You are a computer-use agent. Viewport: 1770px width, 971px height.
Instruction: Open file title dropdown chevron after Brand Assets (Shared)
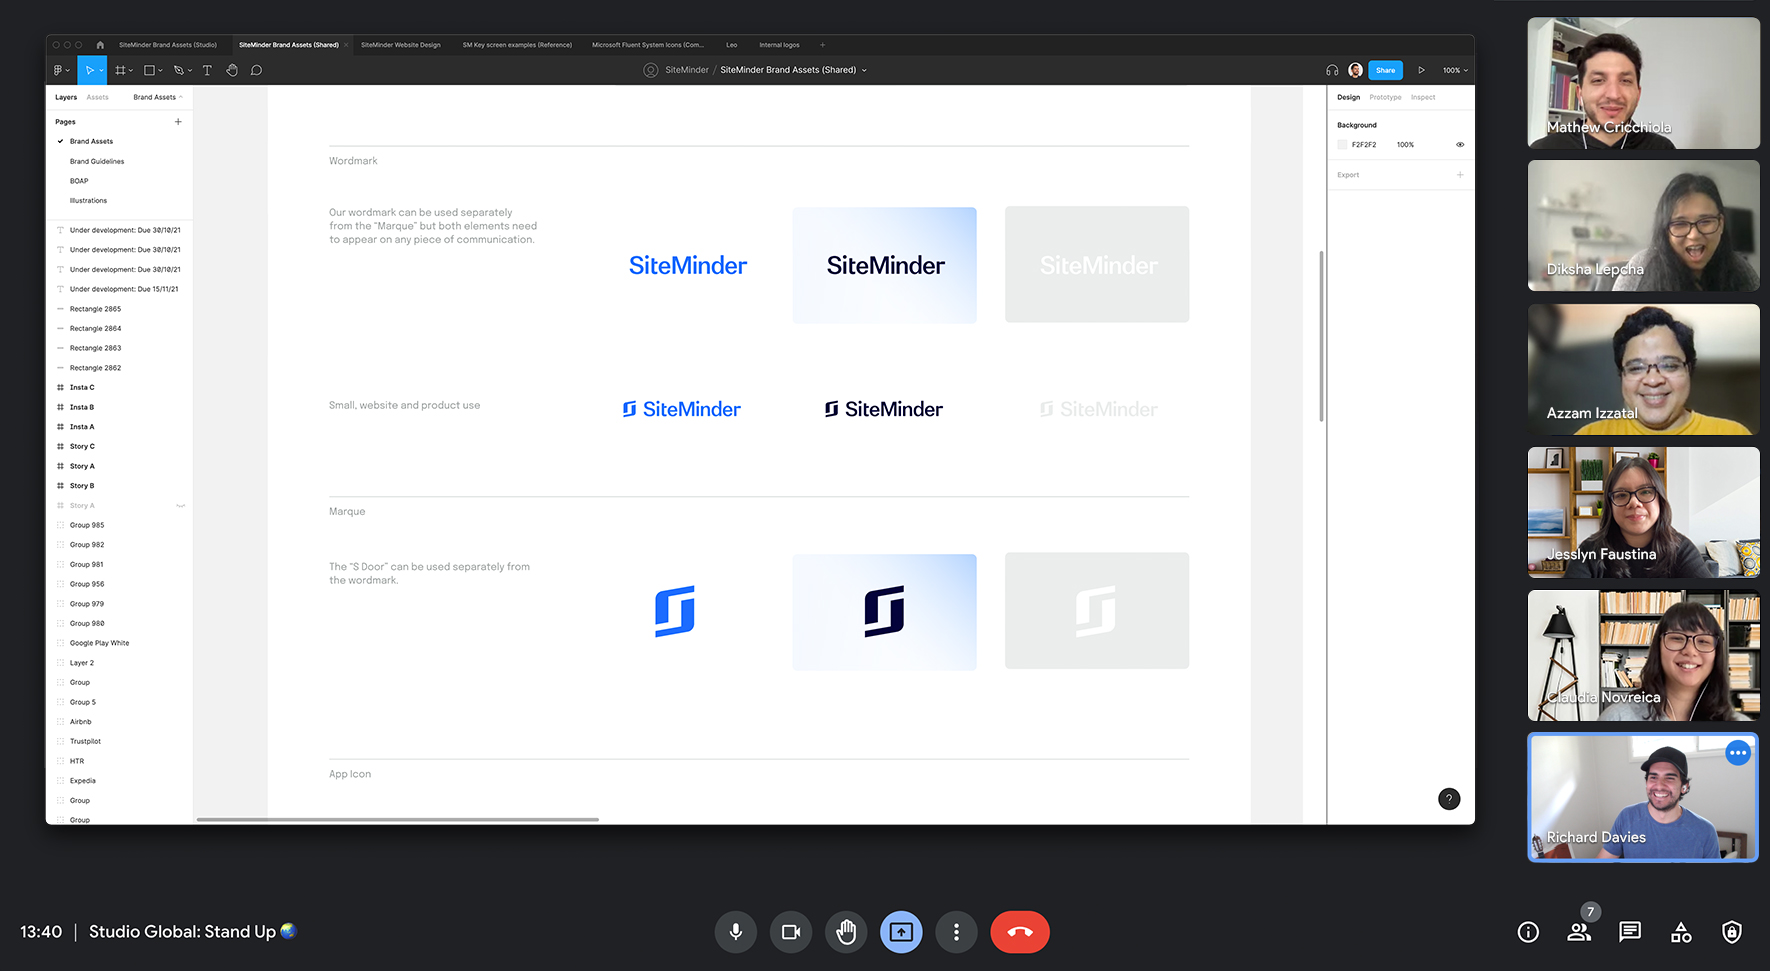point(864,70)
